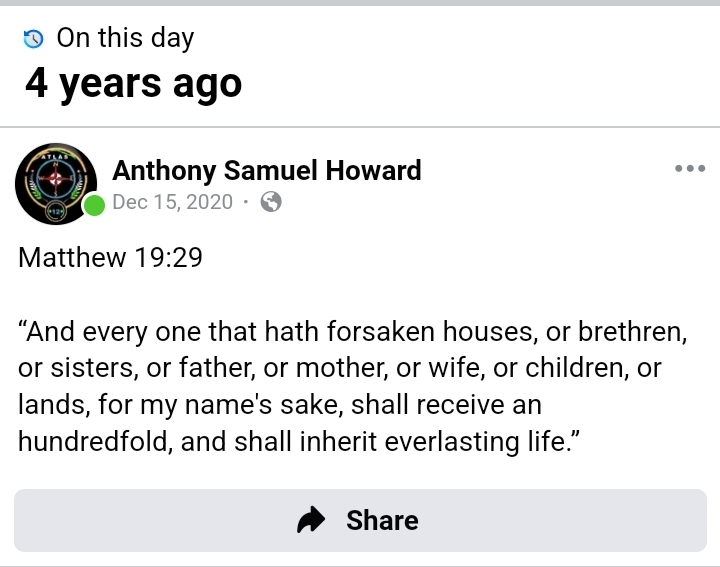This screenshot has width=720, height=567.
Task: Open the three-dot post options menu
Action: point(690,168)
